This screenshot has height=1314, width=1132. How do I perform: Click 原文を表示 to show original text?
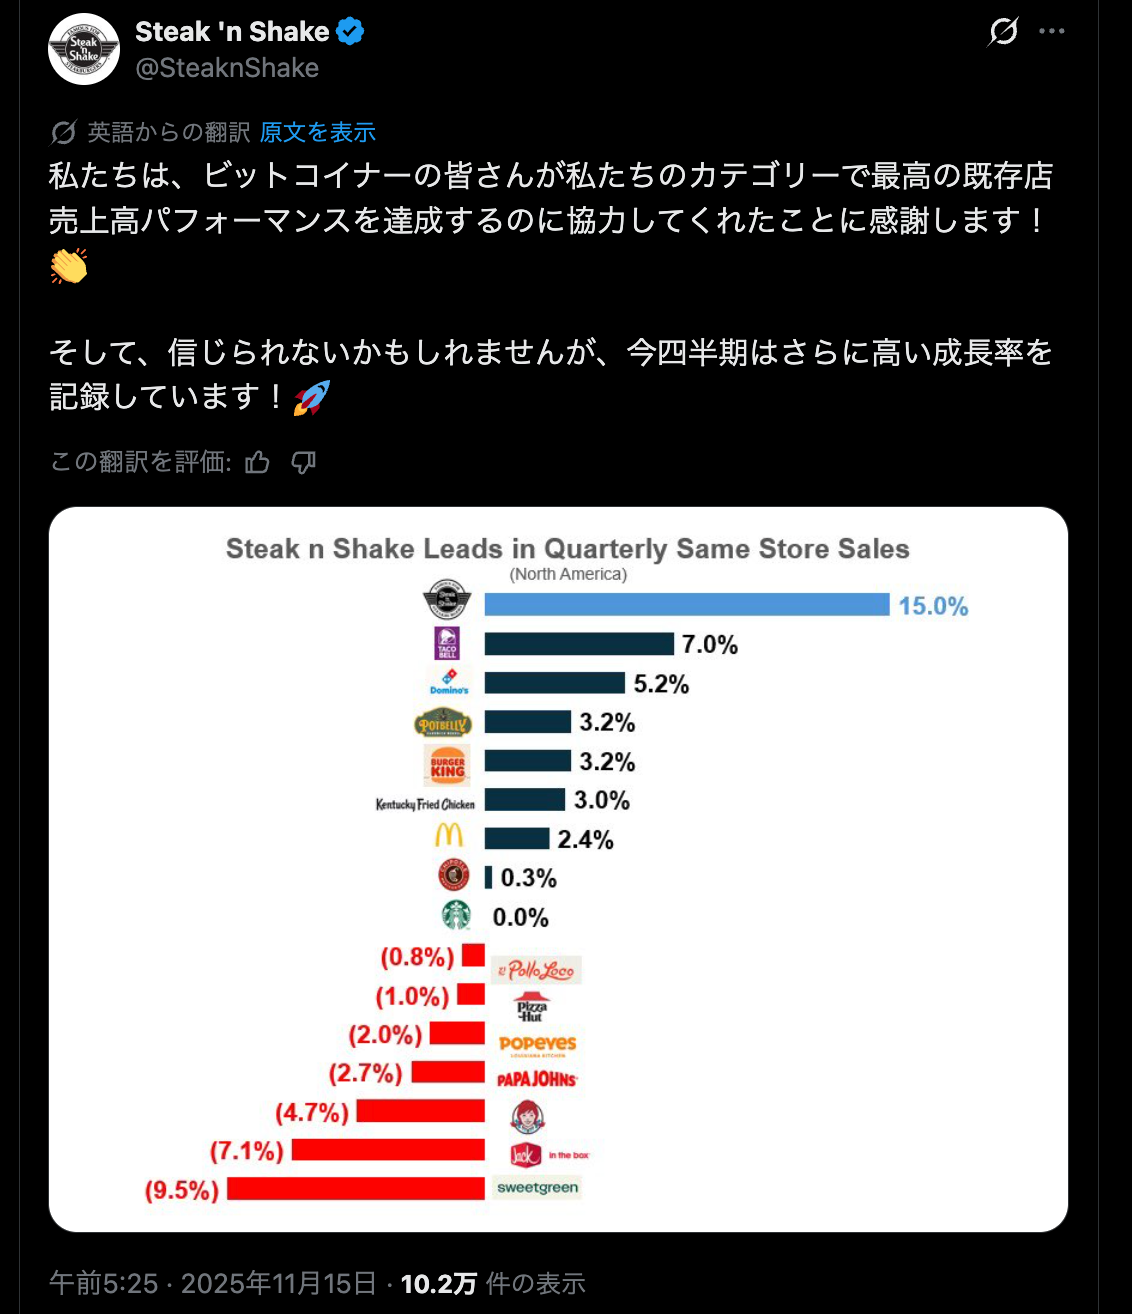317,132
